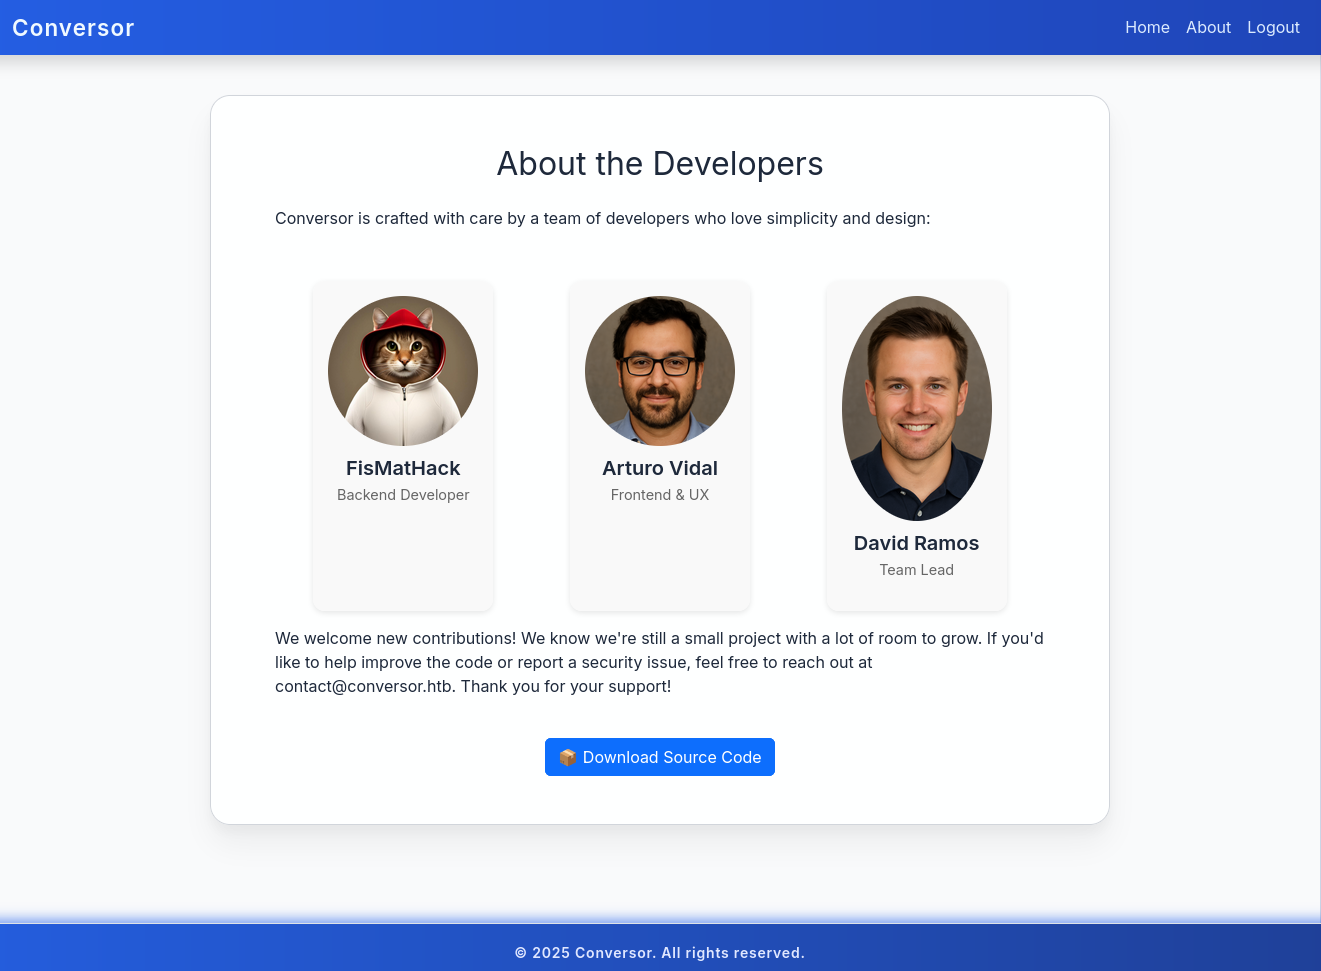Image resolution: width=1321 pixels, height=971 pixels.
Task: Select the David Ramos name heading
Action: coord(916,543)
